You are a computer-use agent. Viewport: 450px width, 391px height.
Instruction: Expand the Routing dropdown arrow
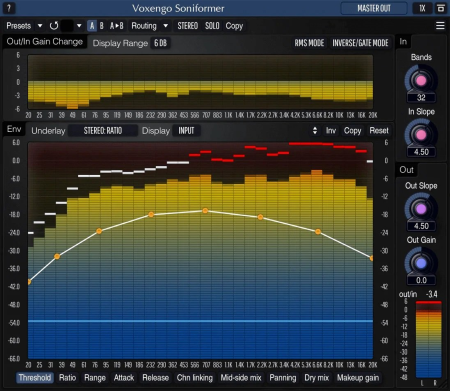pyautogui.click(x=165, y=26)
